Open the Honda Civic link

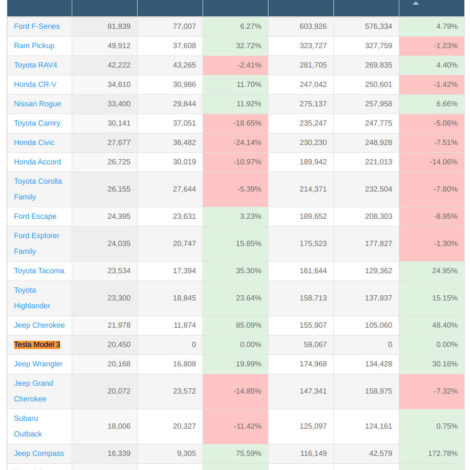[34, 142]
